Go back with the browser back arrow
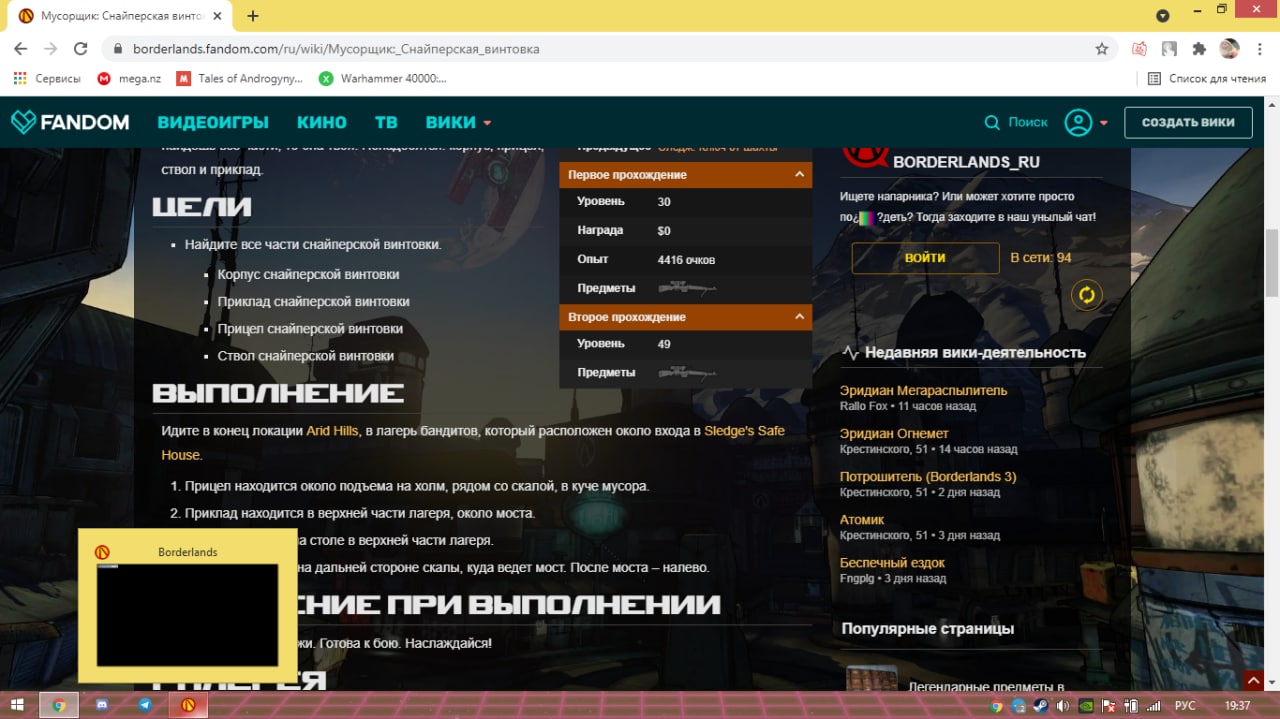Image resolution: width=1280 pixels, height=719 pixels. pyautogui.click(x=20, y=49)
